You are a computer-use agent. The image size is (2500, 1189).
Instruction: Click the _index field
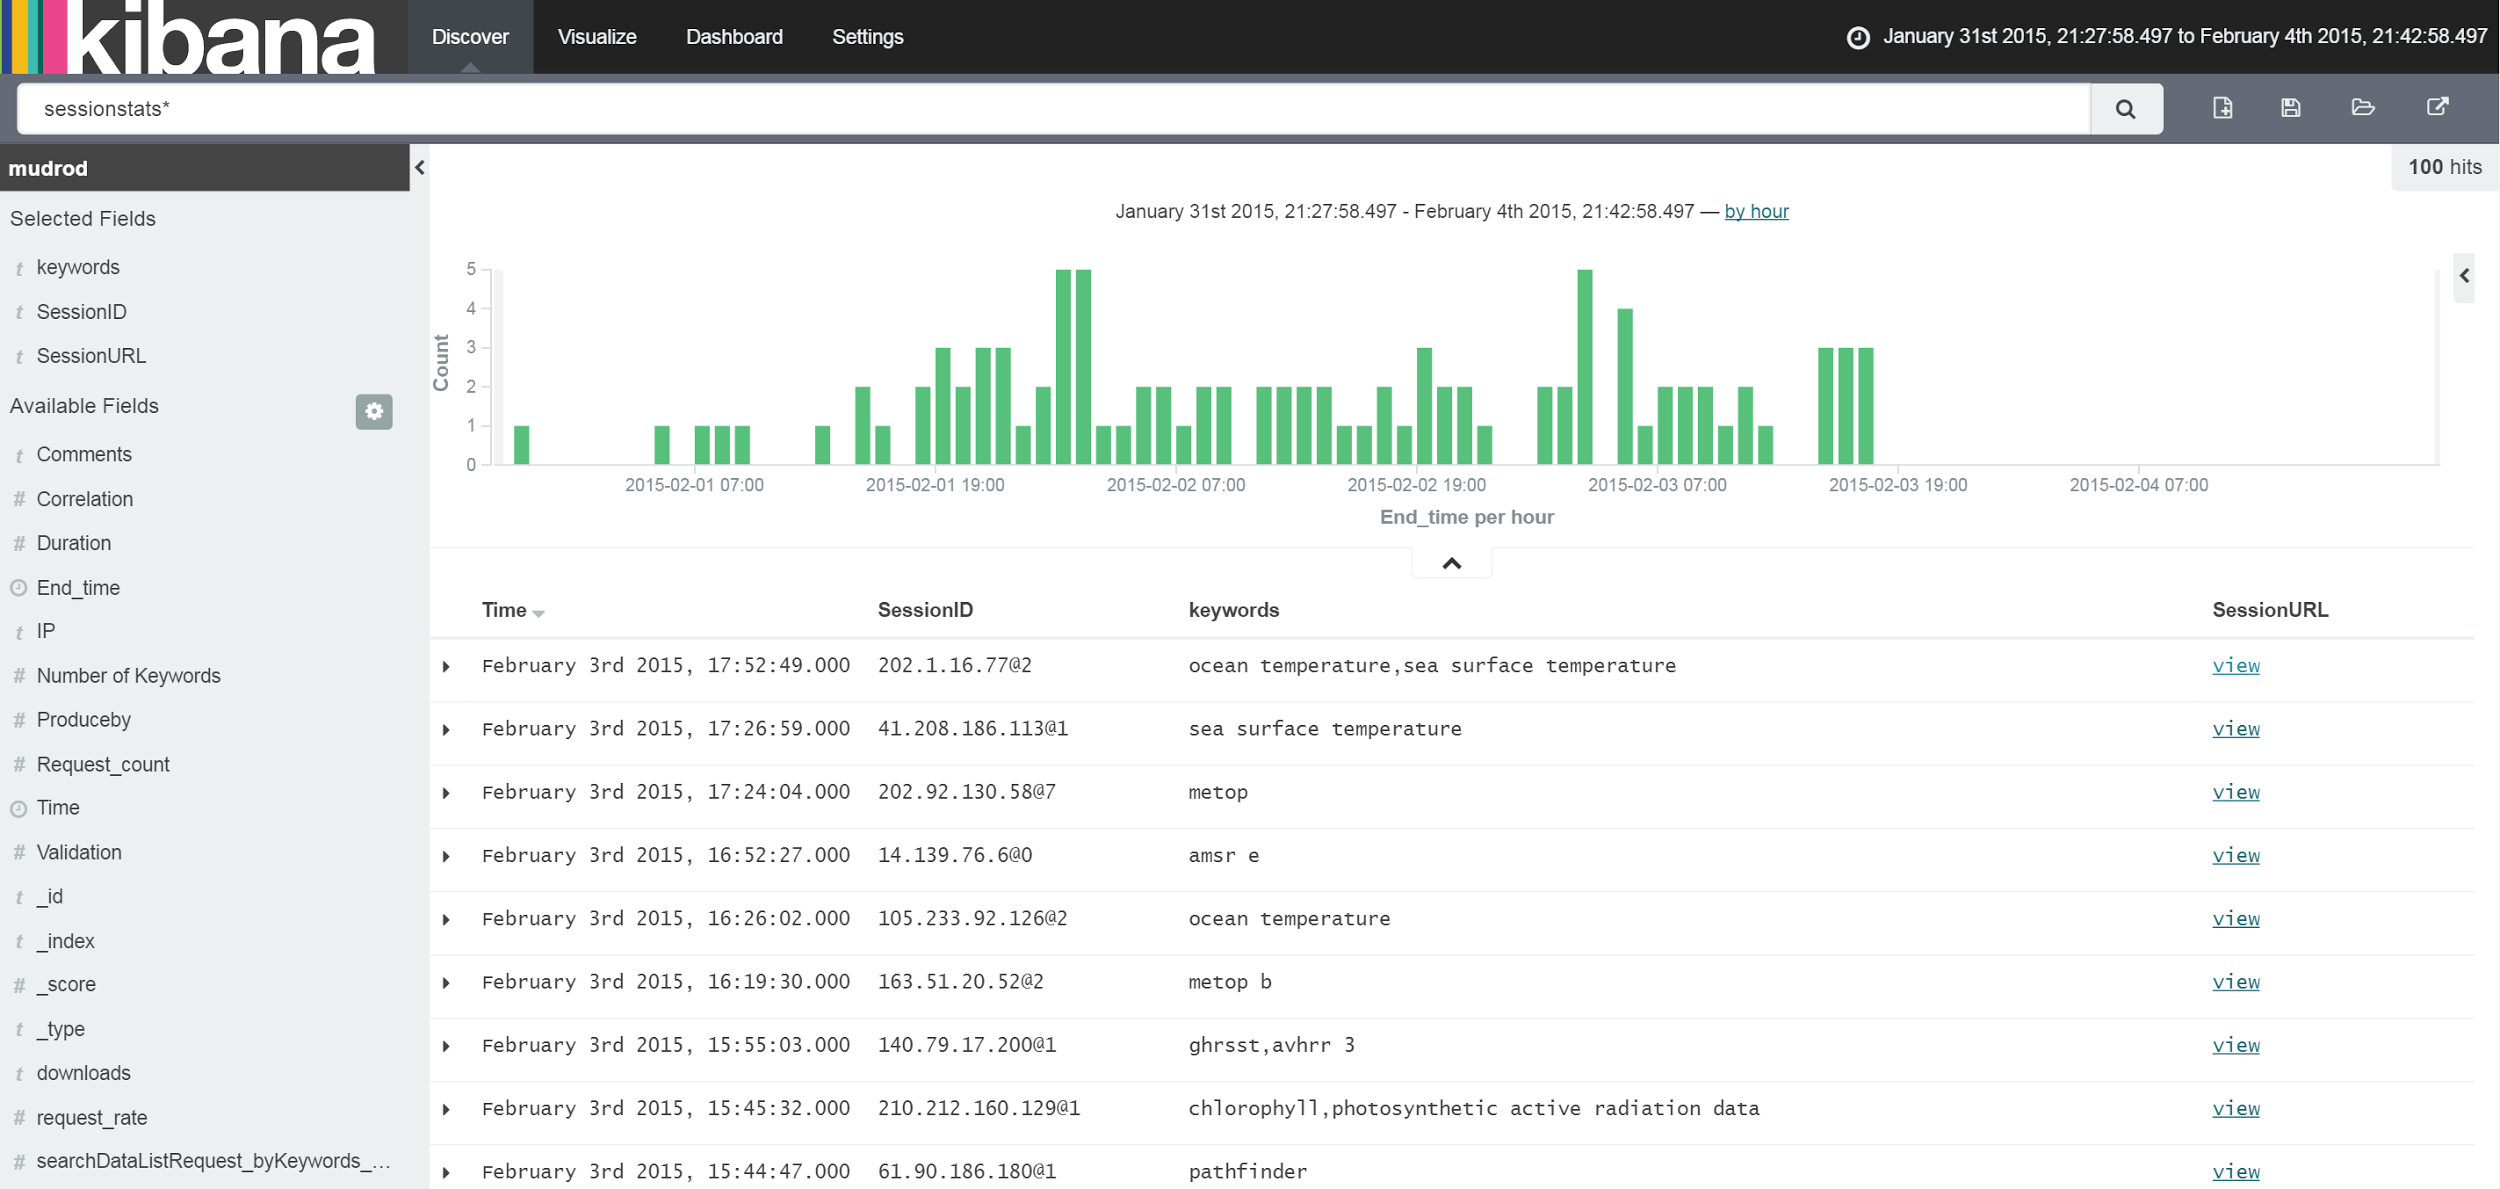[66, 941]
